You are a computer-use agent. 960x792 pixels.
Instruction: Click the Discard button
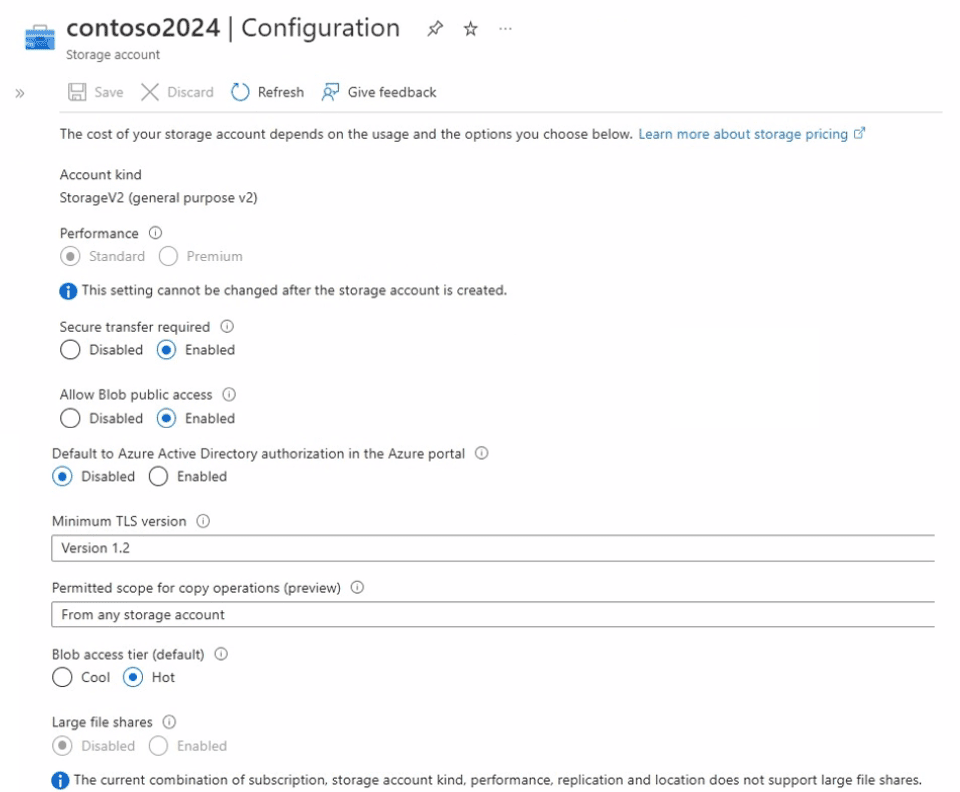[177, 92]
